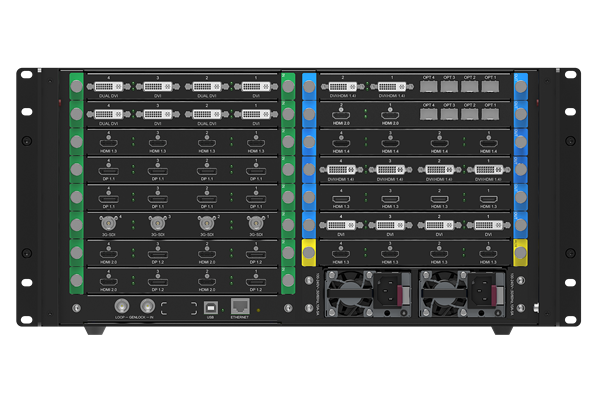Select OPT 2 port on HDMI 2.0 card
Viewport: 600px width, 400px height.
pos(470,114)
